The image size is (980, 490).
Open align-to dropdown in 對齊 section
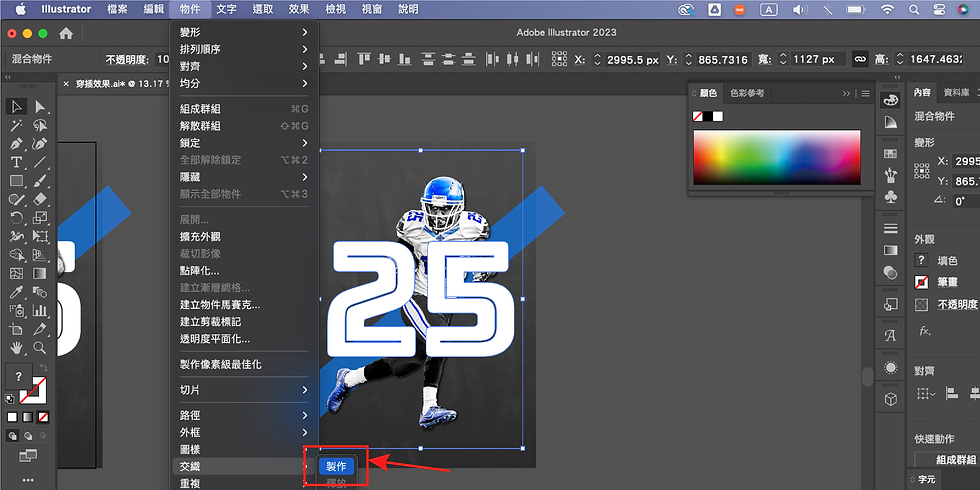927,394
